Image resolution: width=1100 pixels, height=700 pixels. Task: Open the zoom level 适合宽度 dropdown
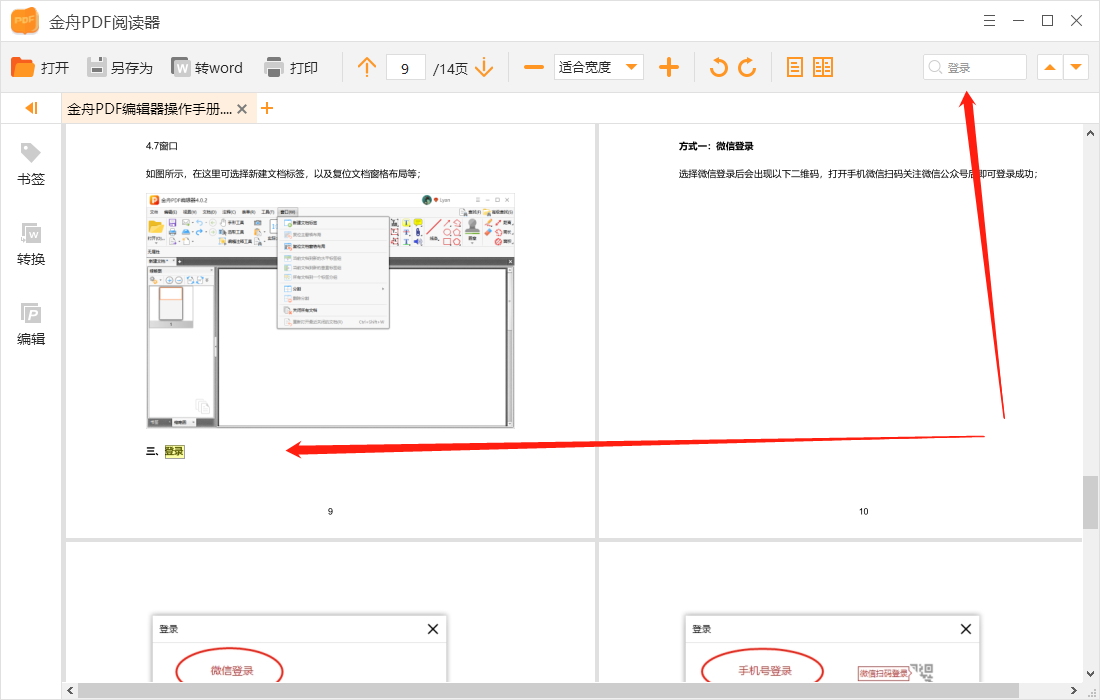tap(598, 66)
